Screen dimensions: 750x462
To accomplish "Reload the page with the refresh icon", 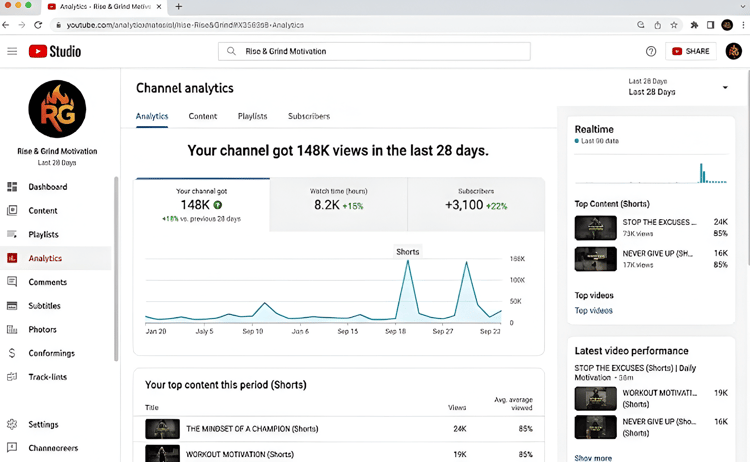I will tap(38, 25).
